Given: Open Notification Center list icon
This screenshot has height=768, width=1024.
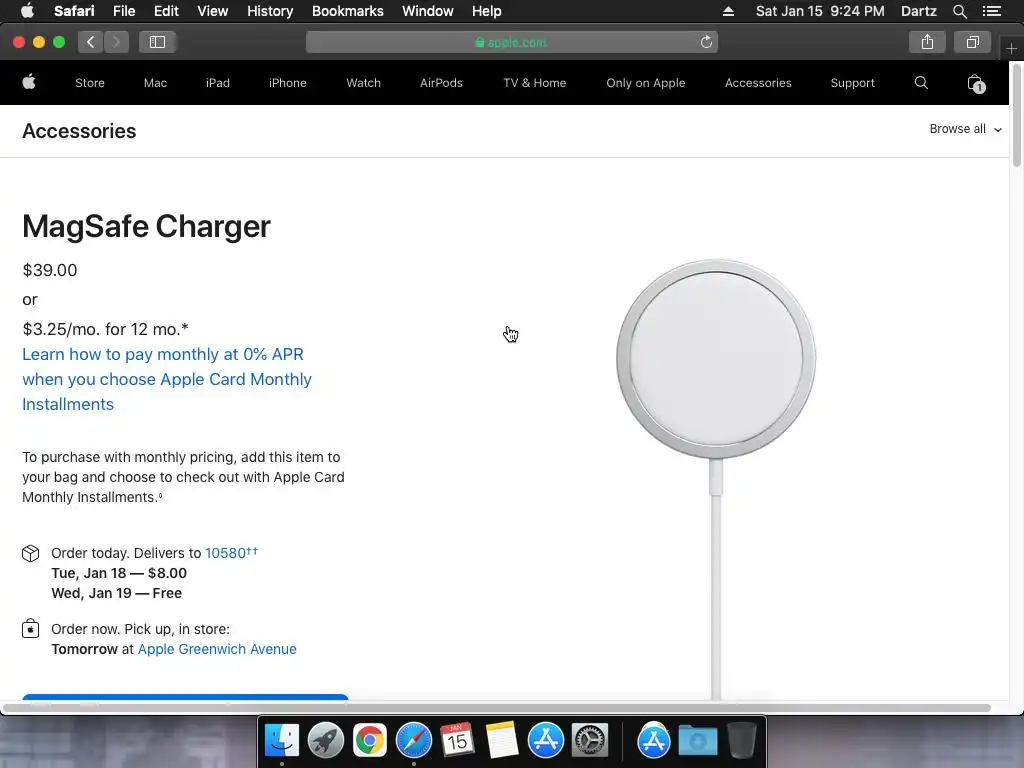Looking at the screenshot, I should click(991, 11).
